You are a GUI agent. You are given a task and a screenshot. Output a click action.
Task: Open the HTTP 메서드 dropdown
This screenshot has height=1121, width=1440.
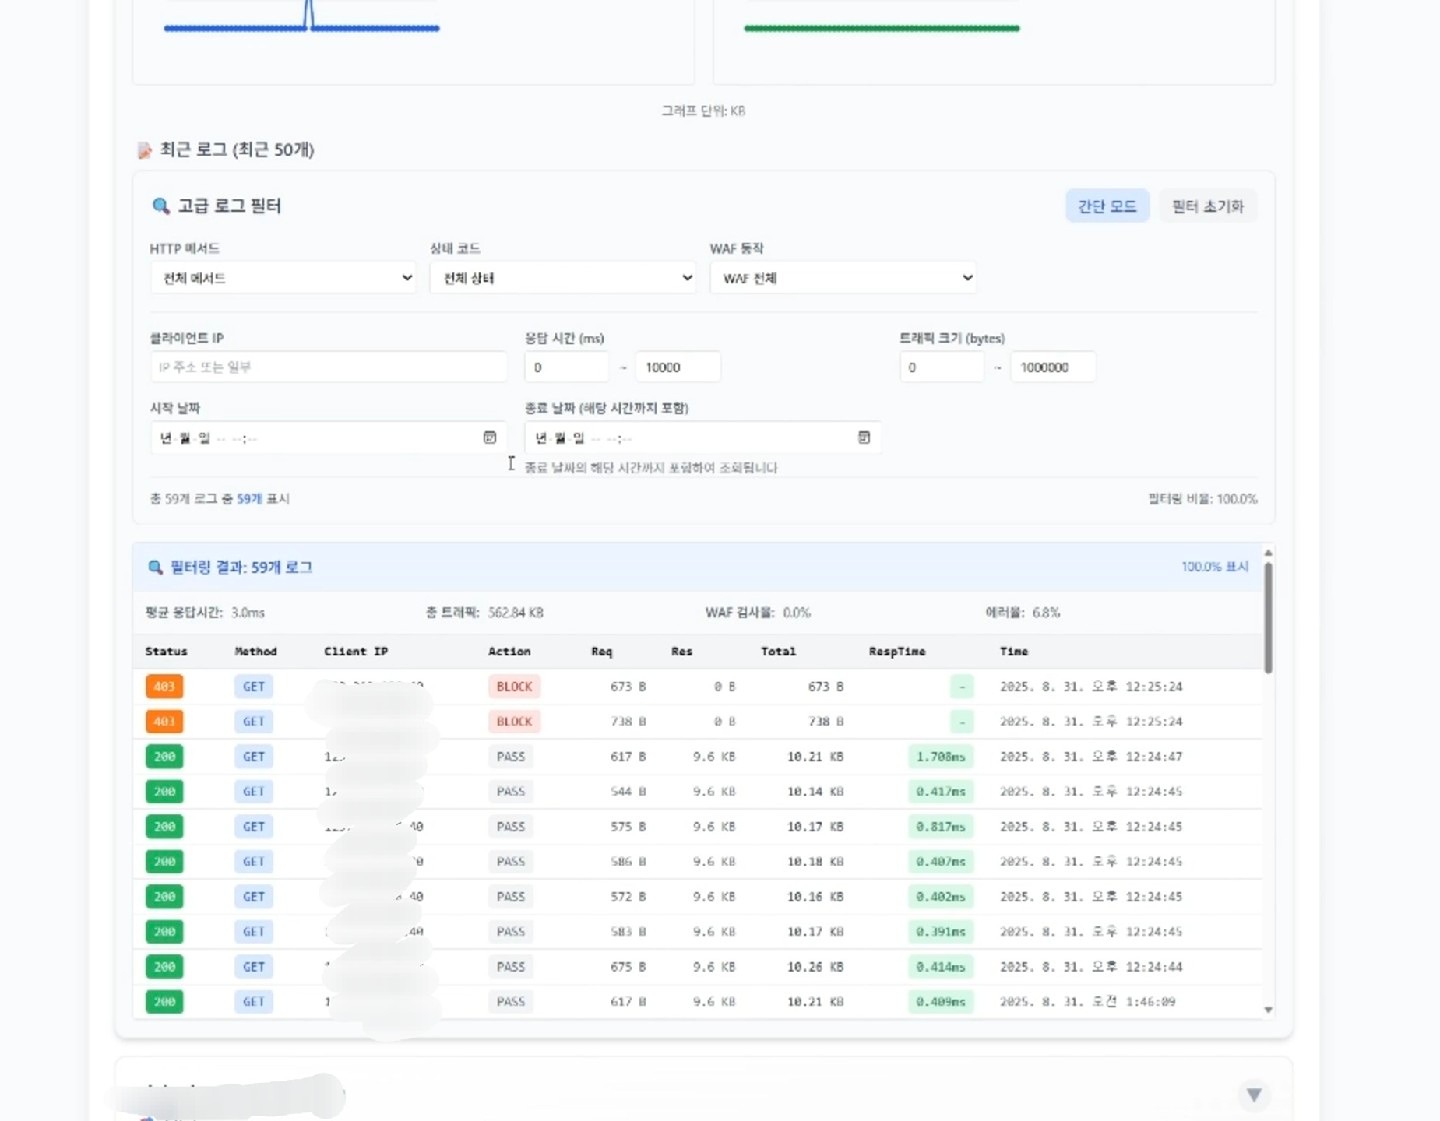click(283, 278)
